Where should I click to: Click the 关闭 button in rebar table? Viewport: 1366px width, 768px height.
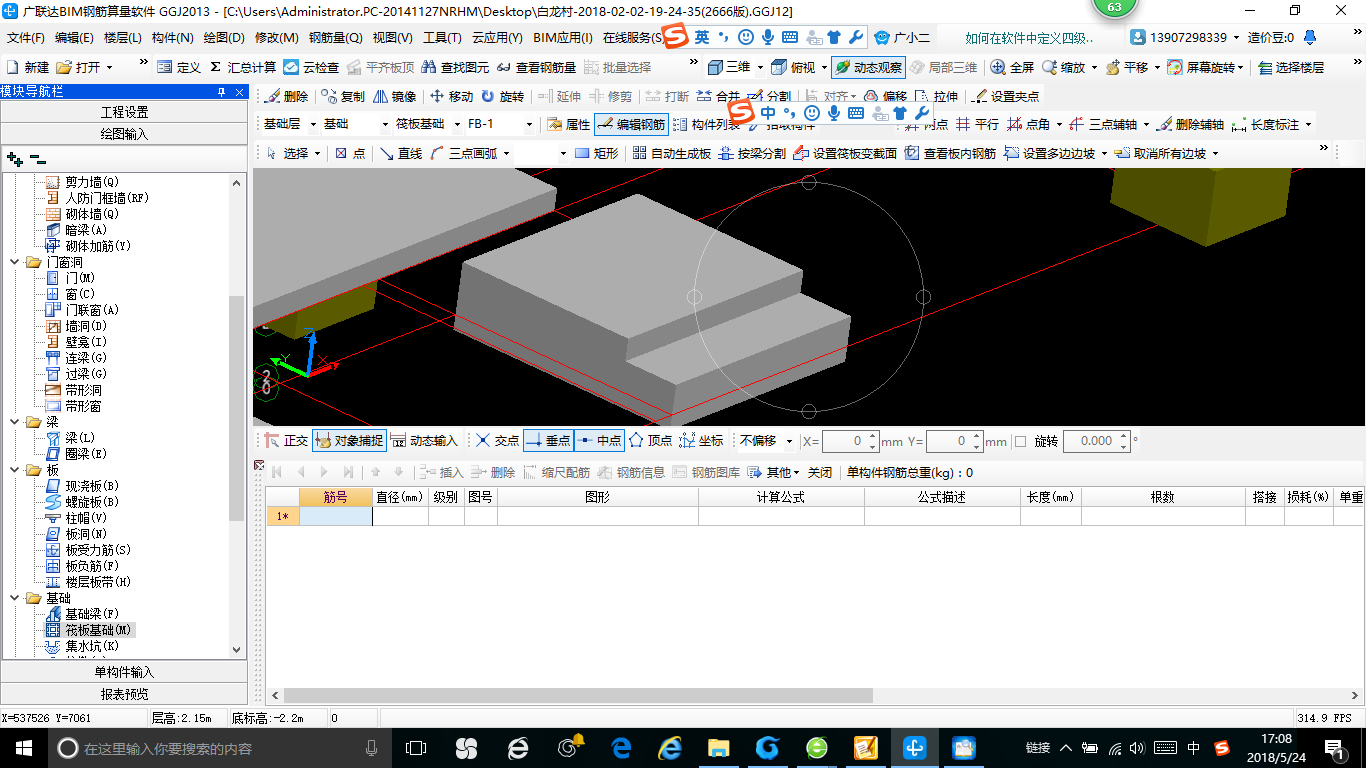820,472
